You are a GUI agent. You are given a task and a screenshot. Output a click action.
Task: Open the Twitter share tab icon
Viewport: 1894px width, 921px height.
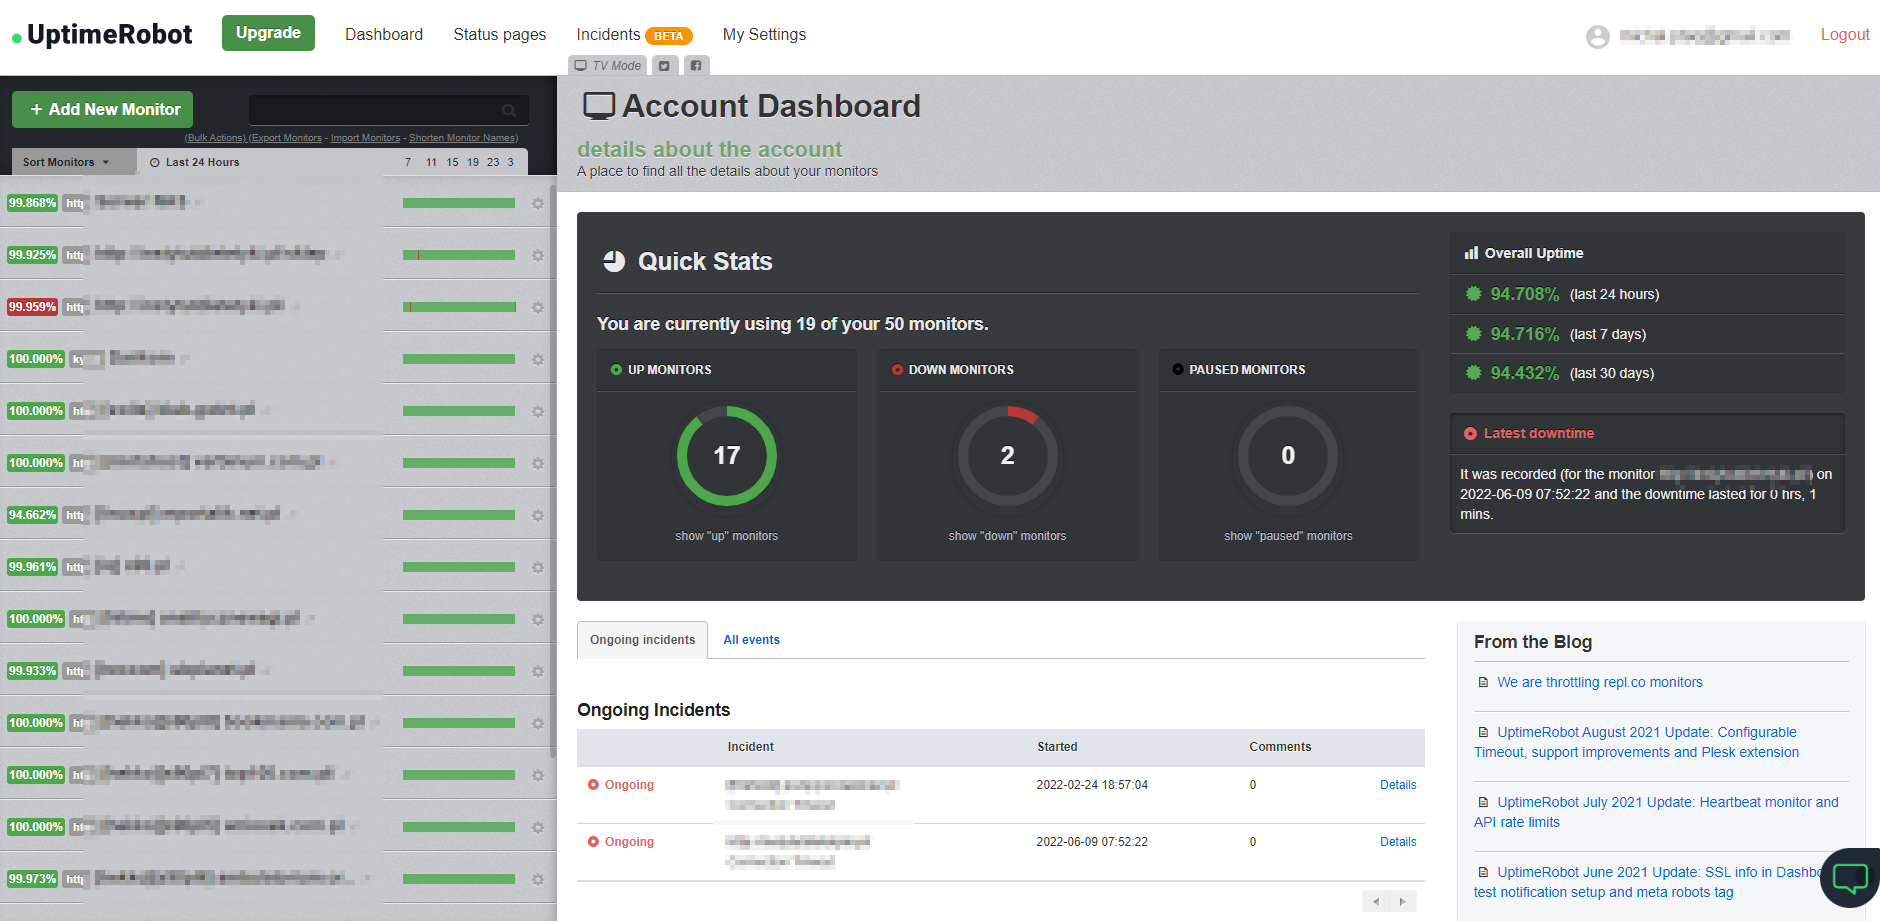[x=665, y=66]
